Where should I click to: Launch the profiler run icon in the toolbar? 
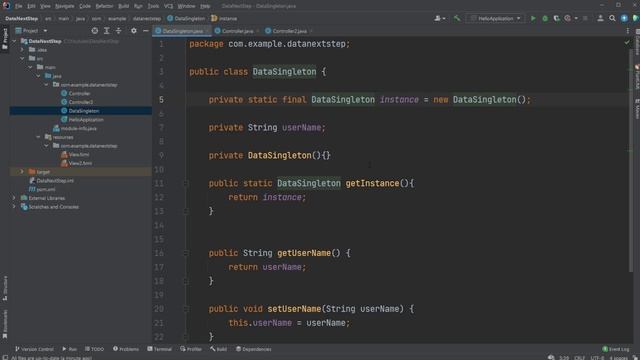tap(568, 18)
